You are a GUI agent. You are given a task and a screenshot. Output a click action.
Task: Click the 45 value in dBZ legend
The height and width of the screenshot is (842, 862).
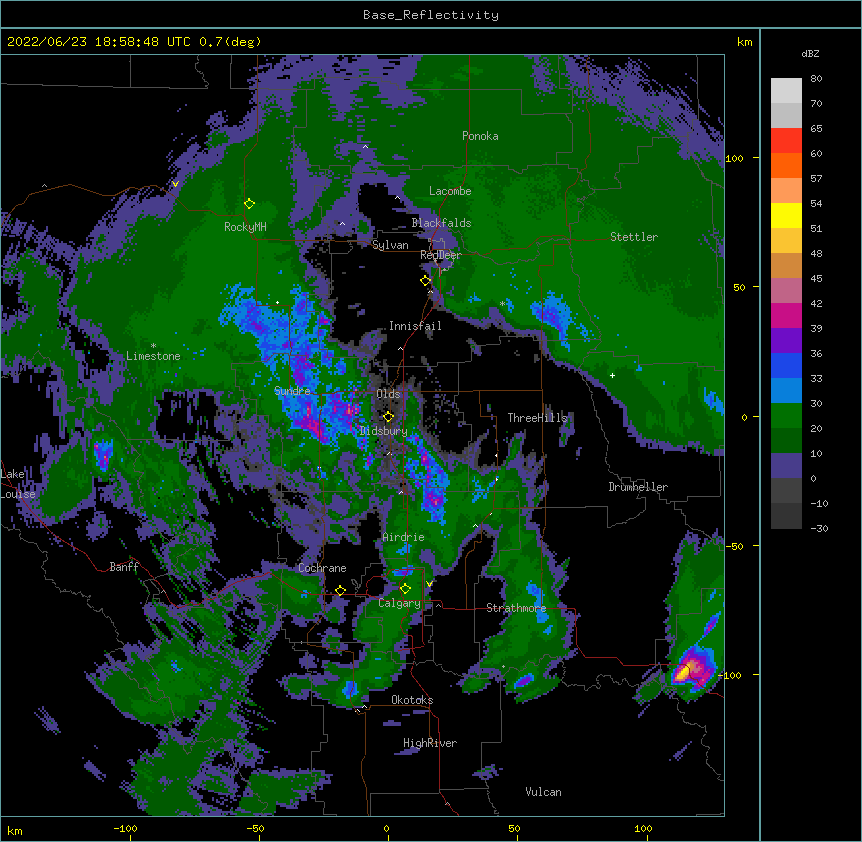(816, 279)
